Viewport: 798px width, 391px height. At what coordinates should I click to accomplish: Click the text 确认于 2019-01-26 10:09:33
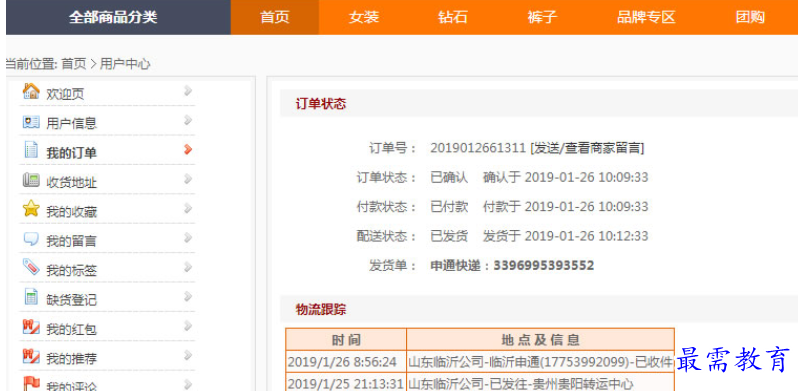[x=565, y=177]
